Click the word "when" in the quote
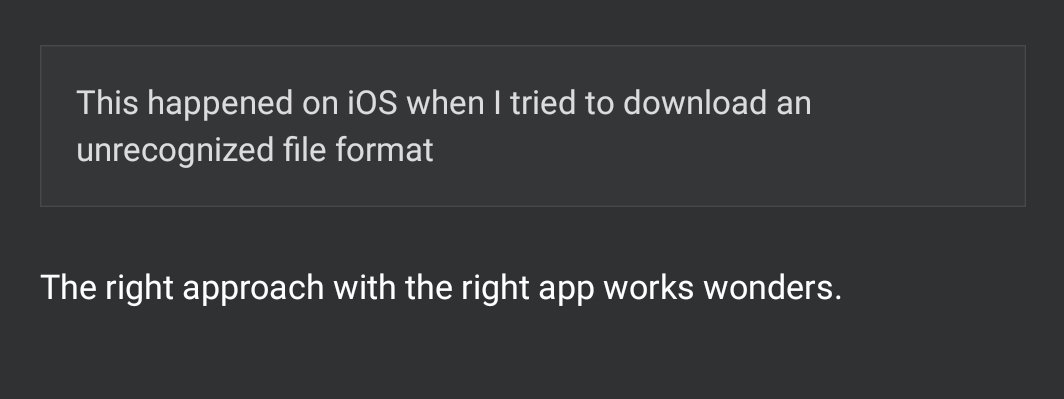This screenshot has width=1064, height=399. point(444,103)
